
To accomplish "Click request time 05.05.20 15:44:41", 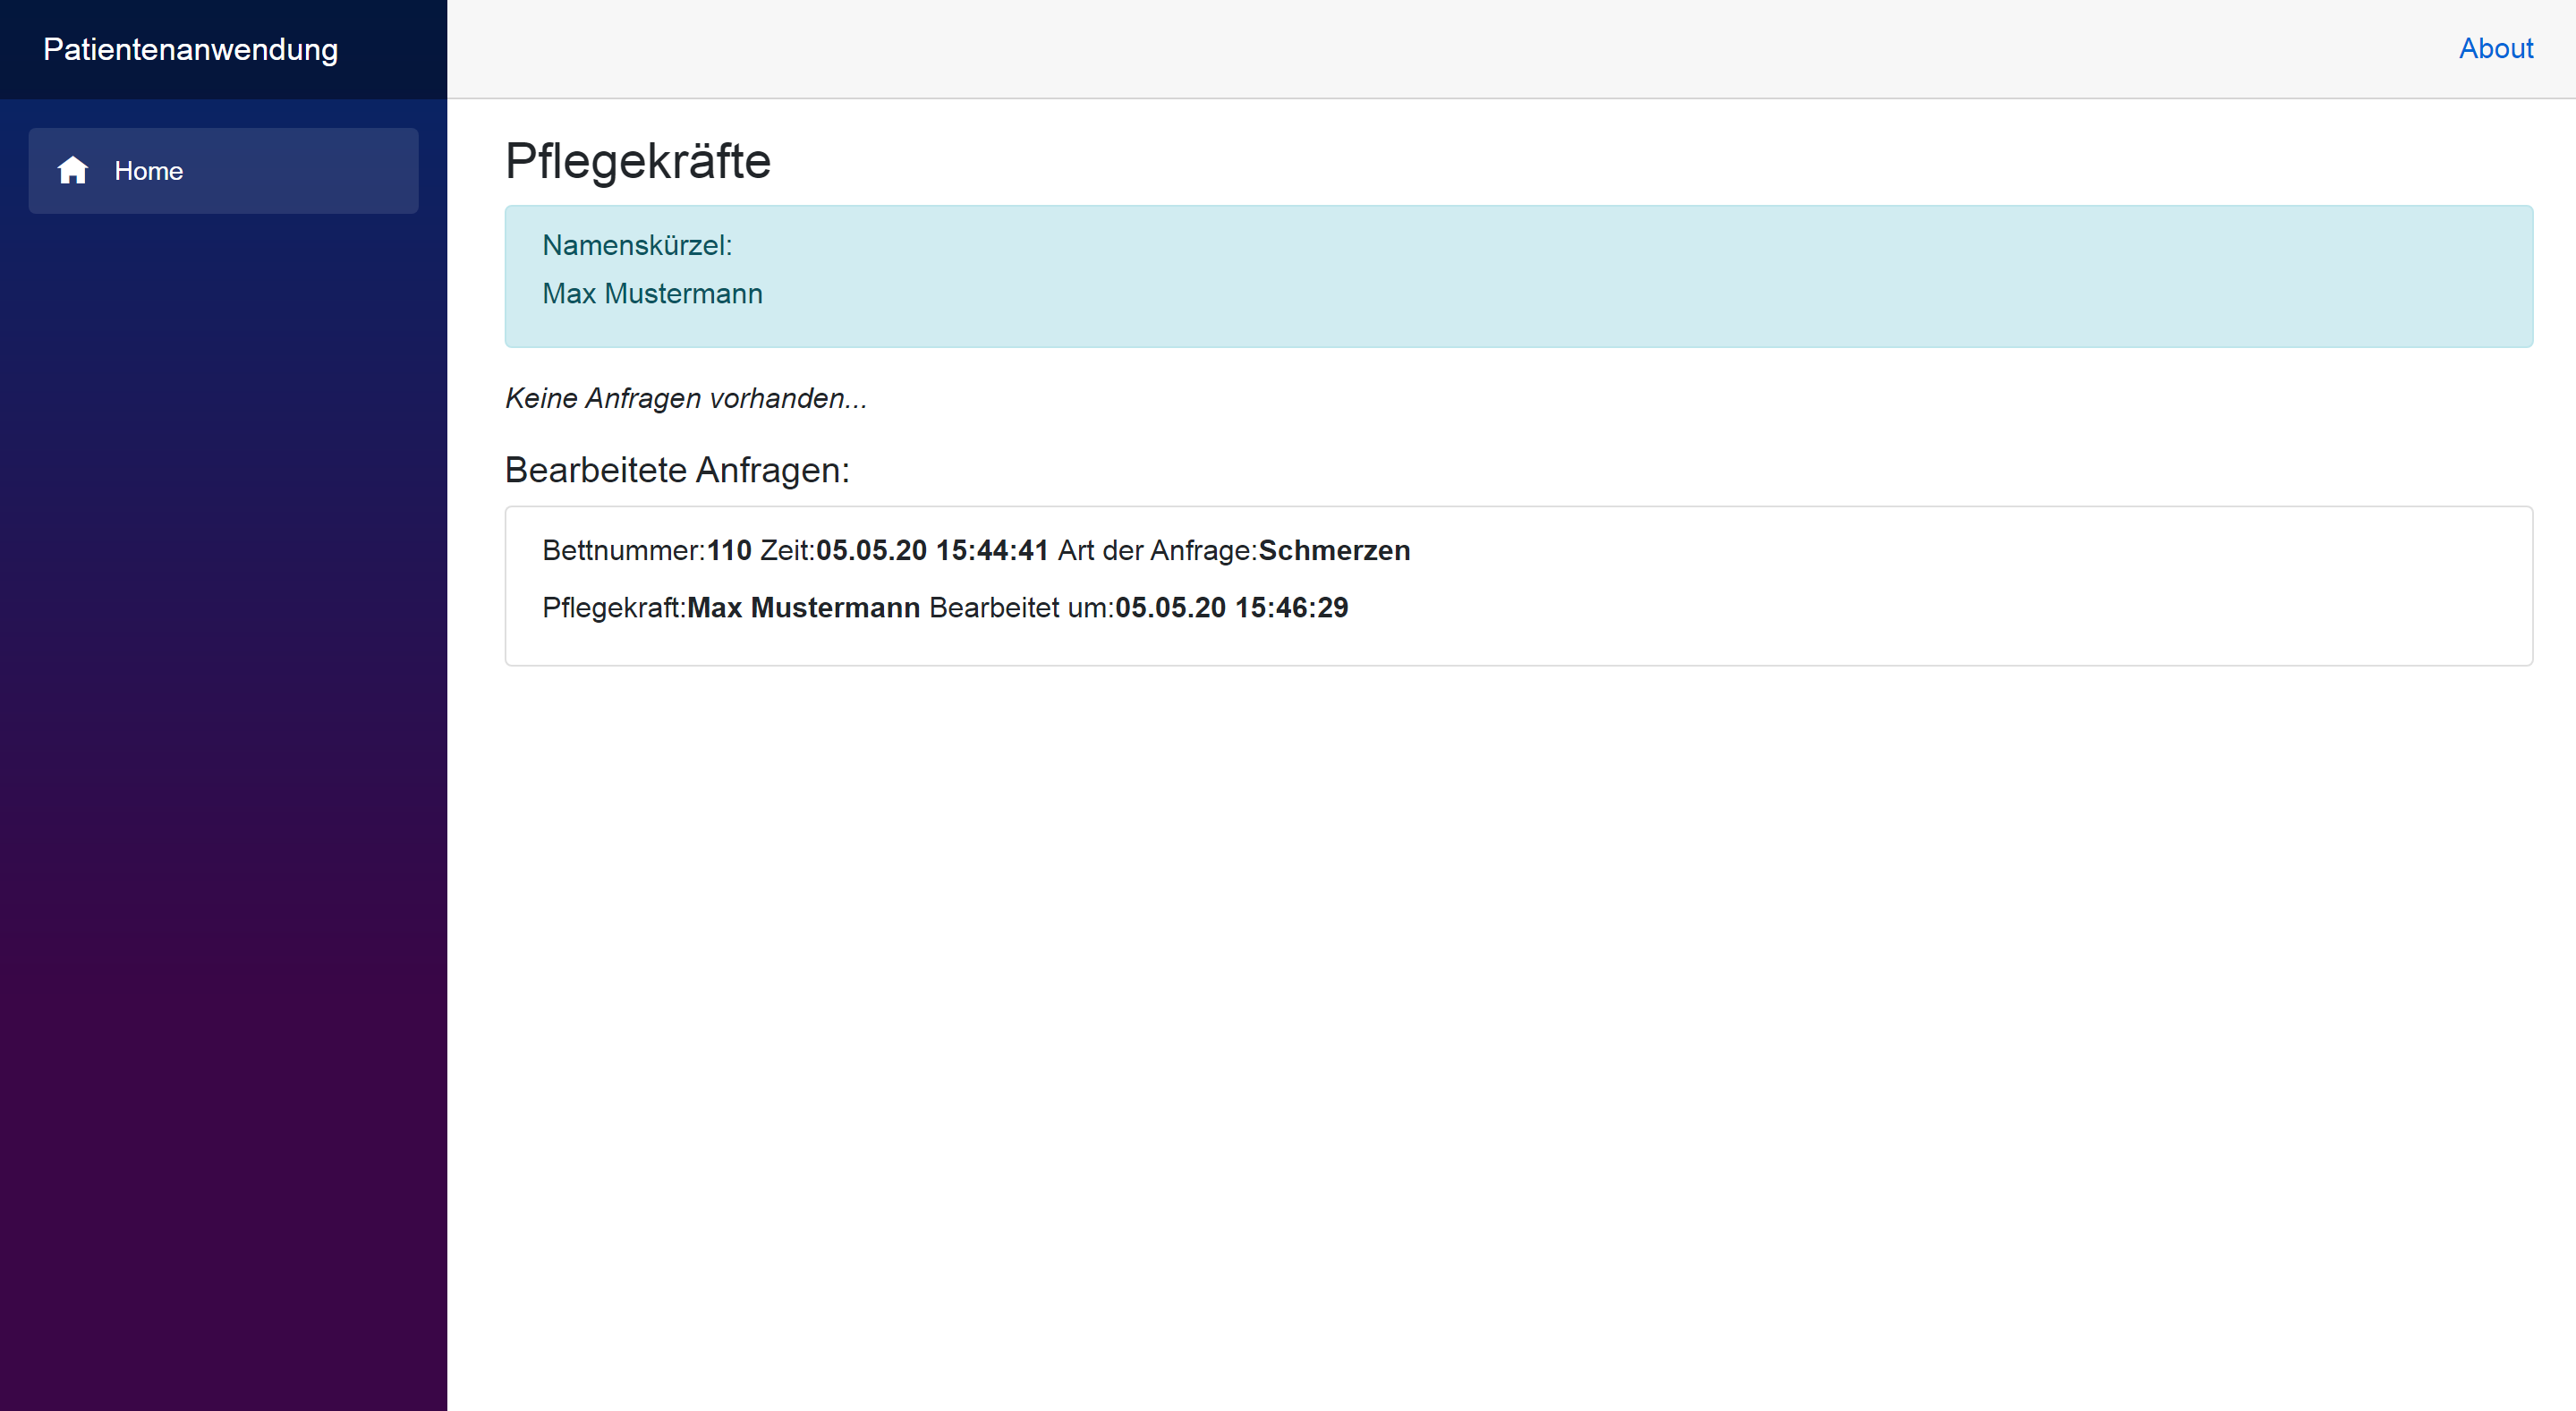I will tap(932, 550).
